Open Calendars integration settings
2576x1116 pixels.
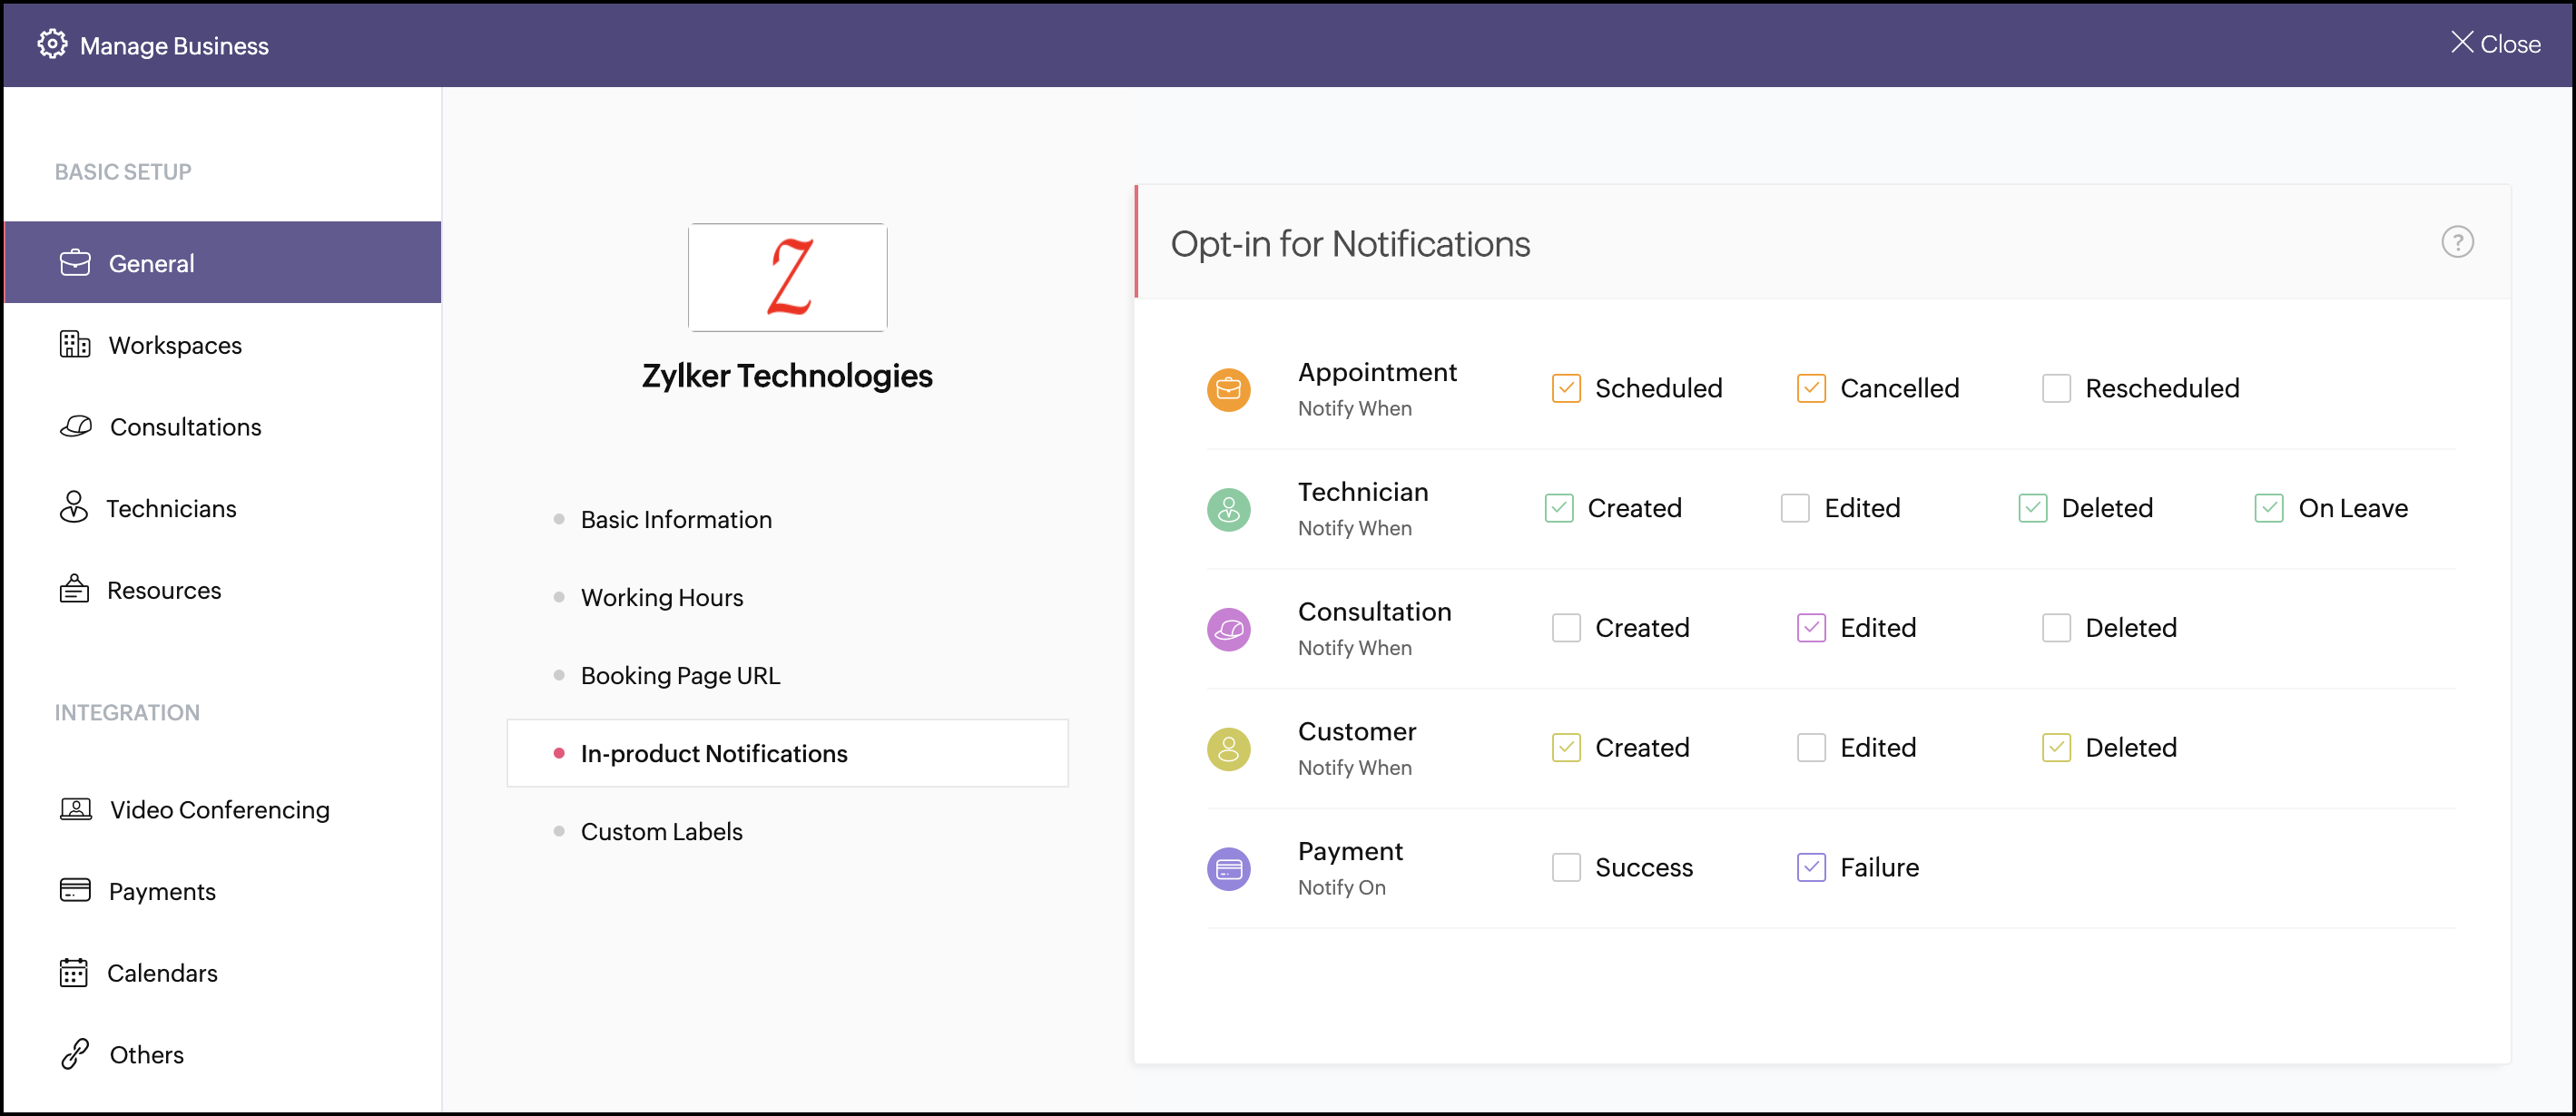pyautogui.click(x=161, y=972)
